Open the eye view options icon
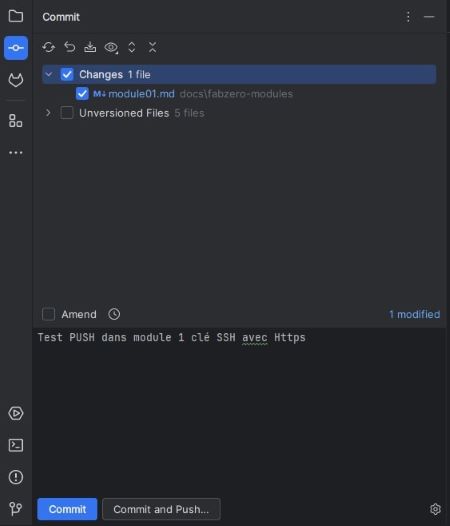This screenshot has width=450, height=526. 111,48
